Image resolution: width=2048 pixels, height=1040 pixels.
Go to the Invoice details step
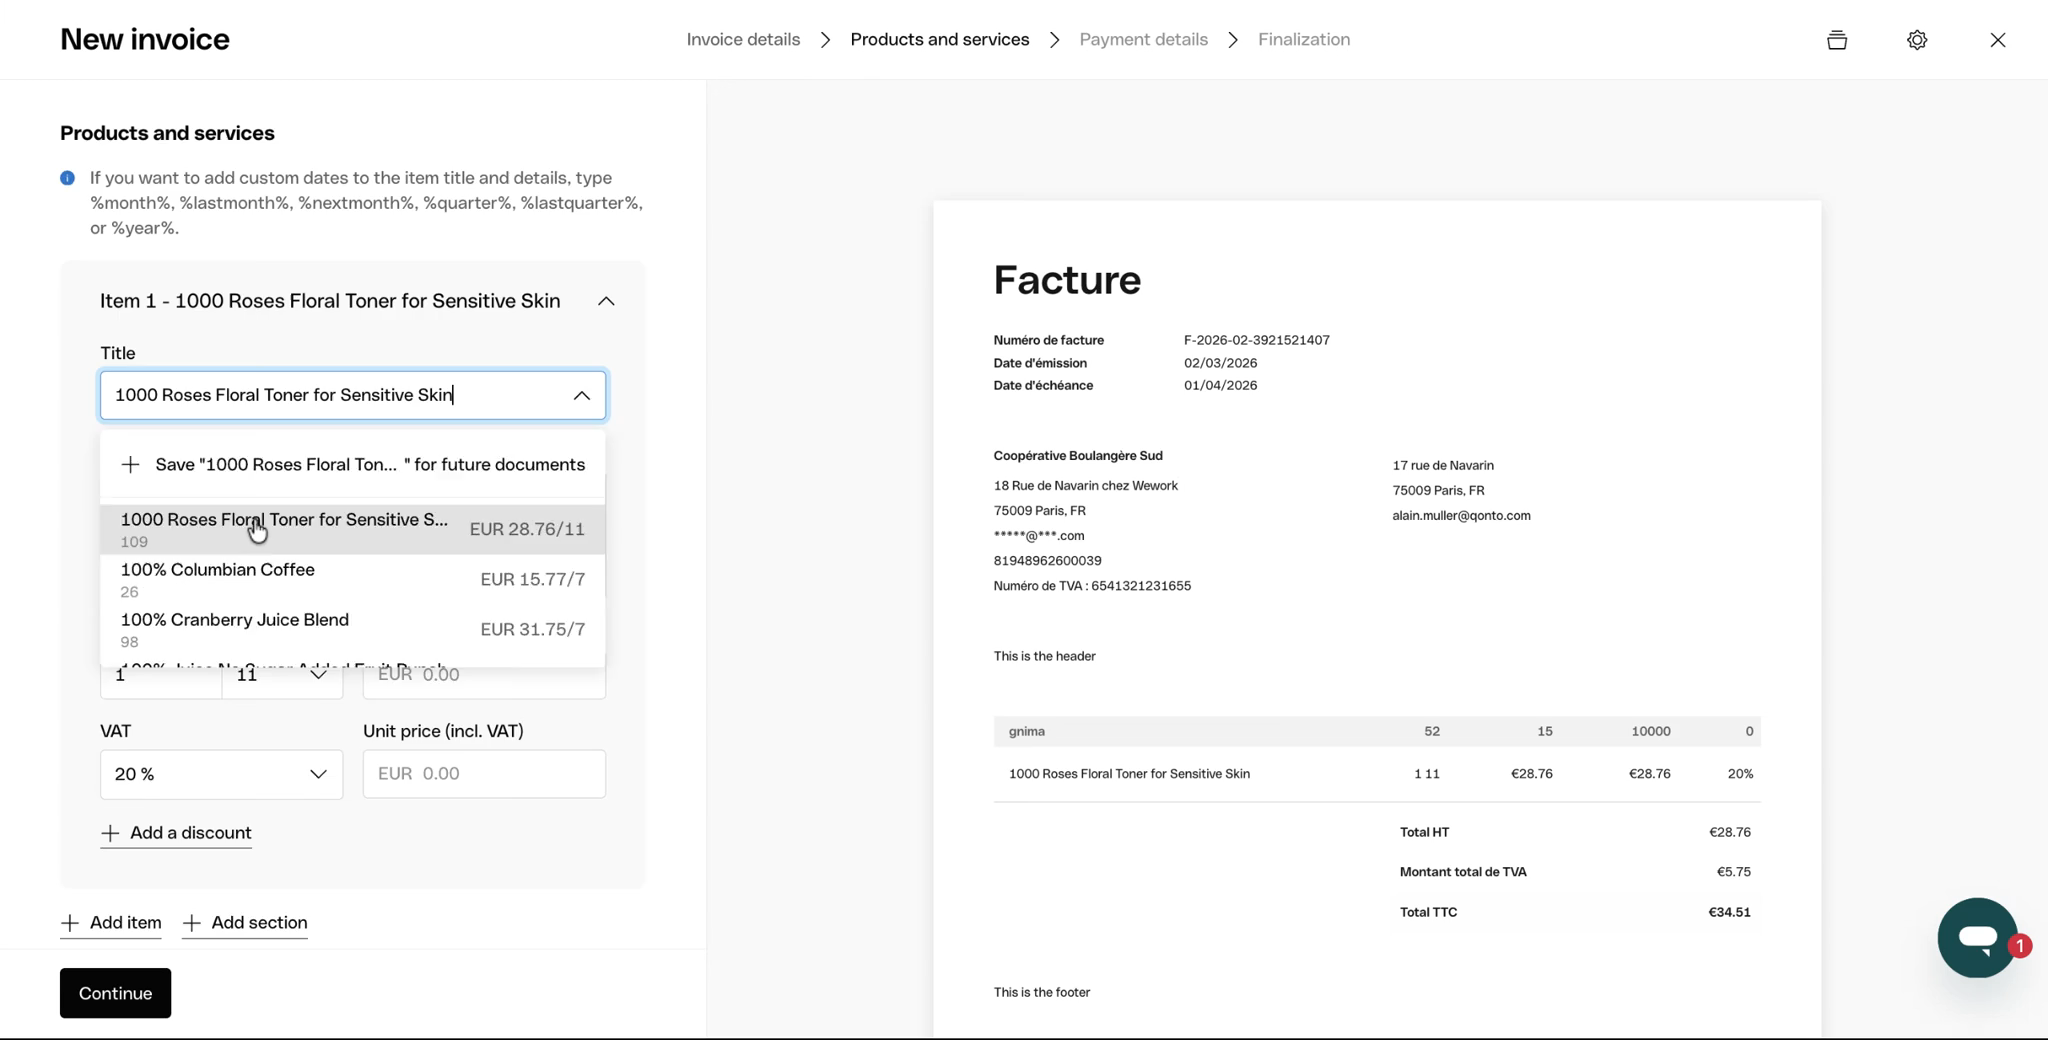click(x=743, y=40)
